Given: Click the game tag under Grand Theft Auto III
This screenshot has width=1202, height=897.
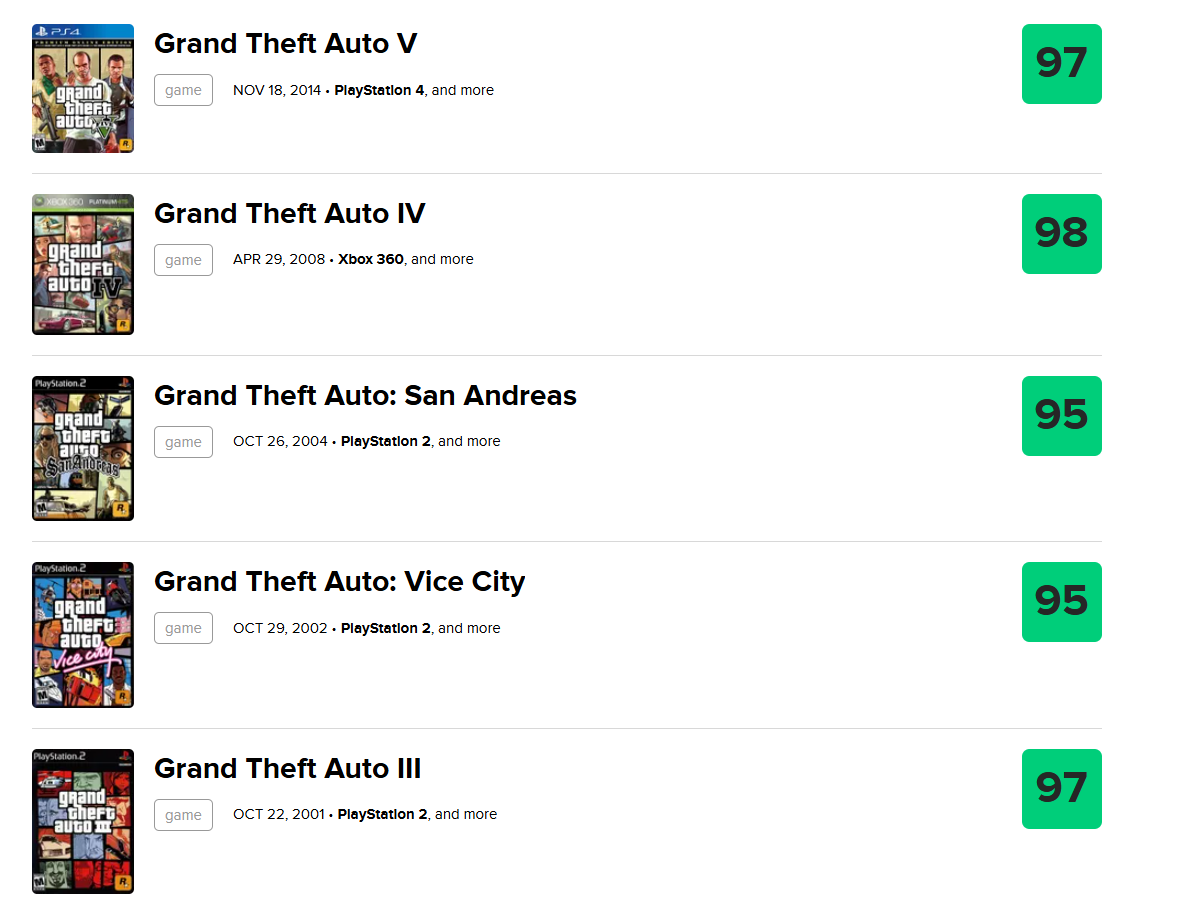Looking at the screenshot, I should [183, 815].
